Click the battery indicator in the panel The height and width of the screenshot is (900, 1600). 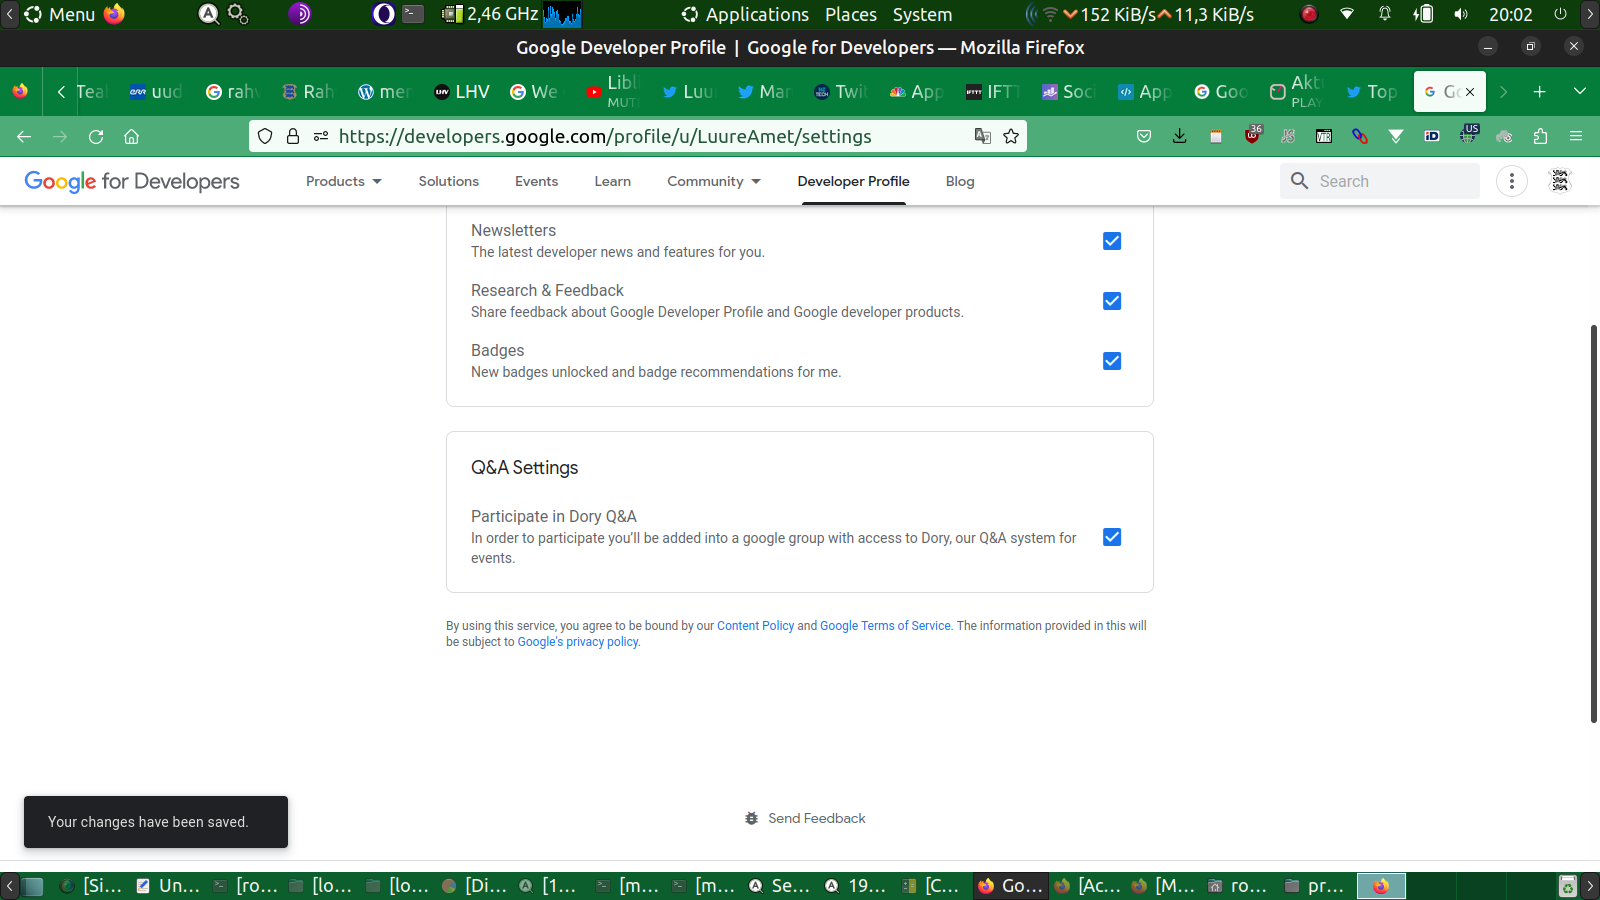click(x=1423, y=14)
